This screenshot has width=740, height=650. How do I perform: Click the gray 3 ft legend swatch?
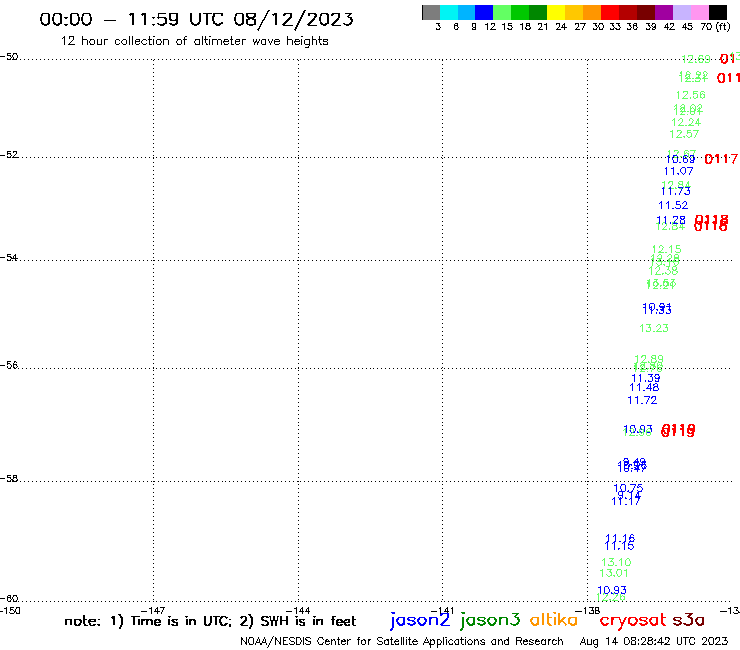pyautogui.click(x=431, y=12)
